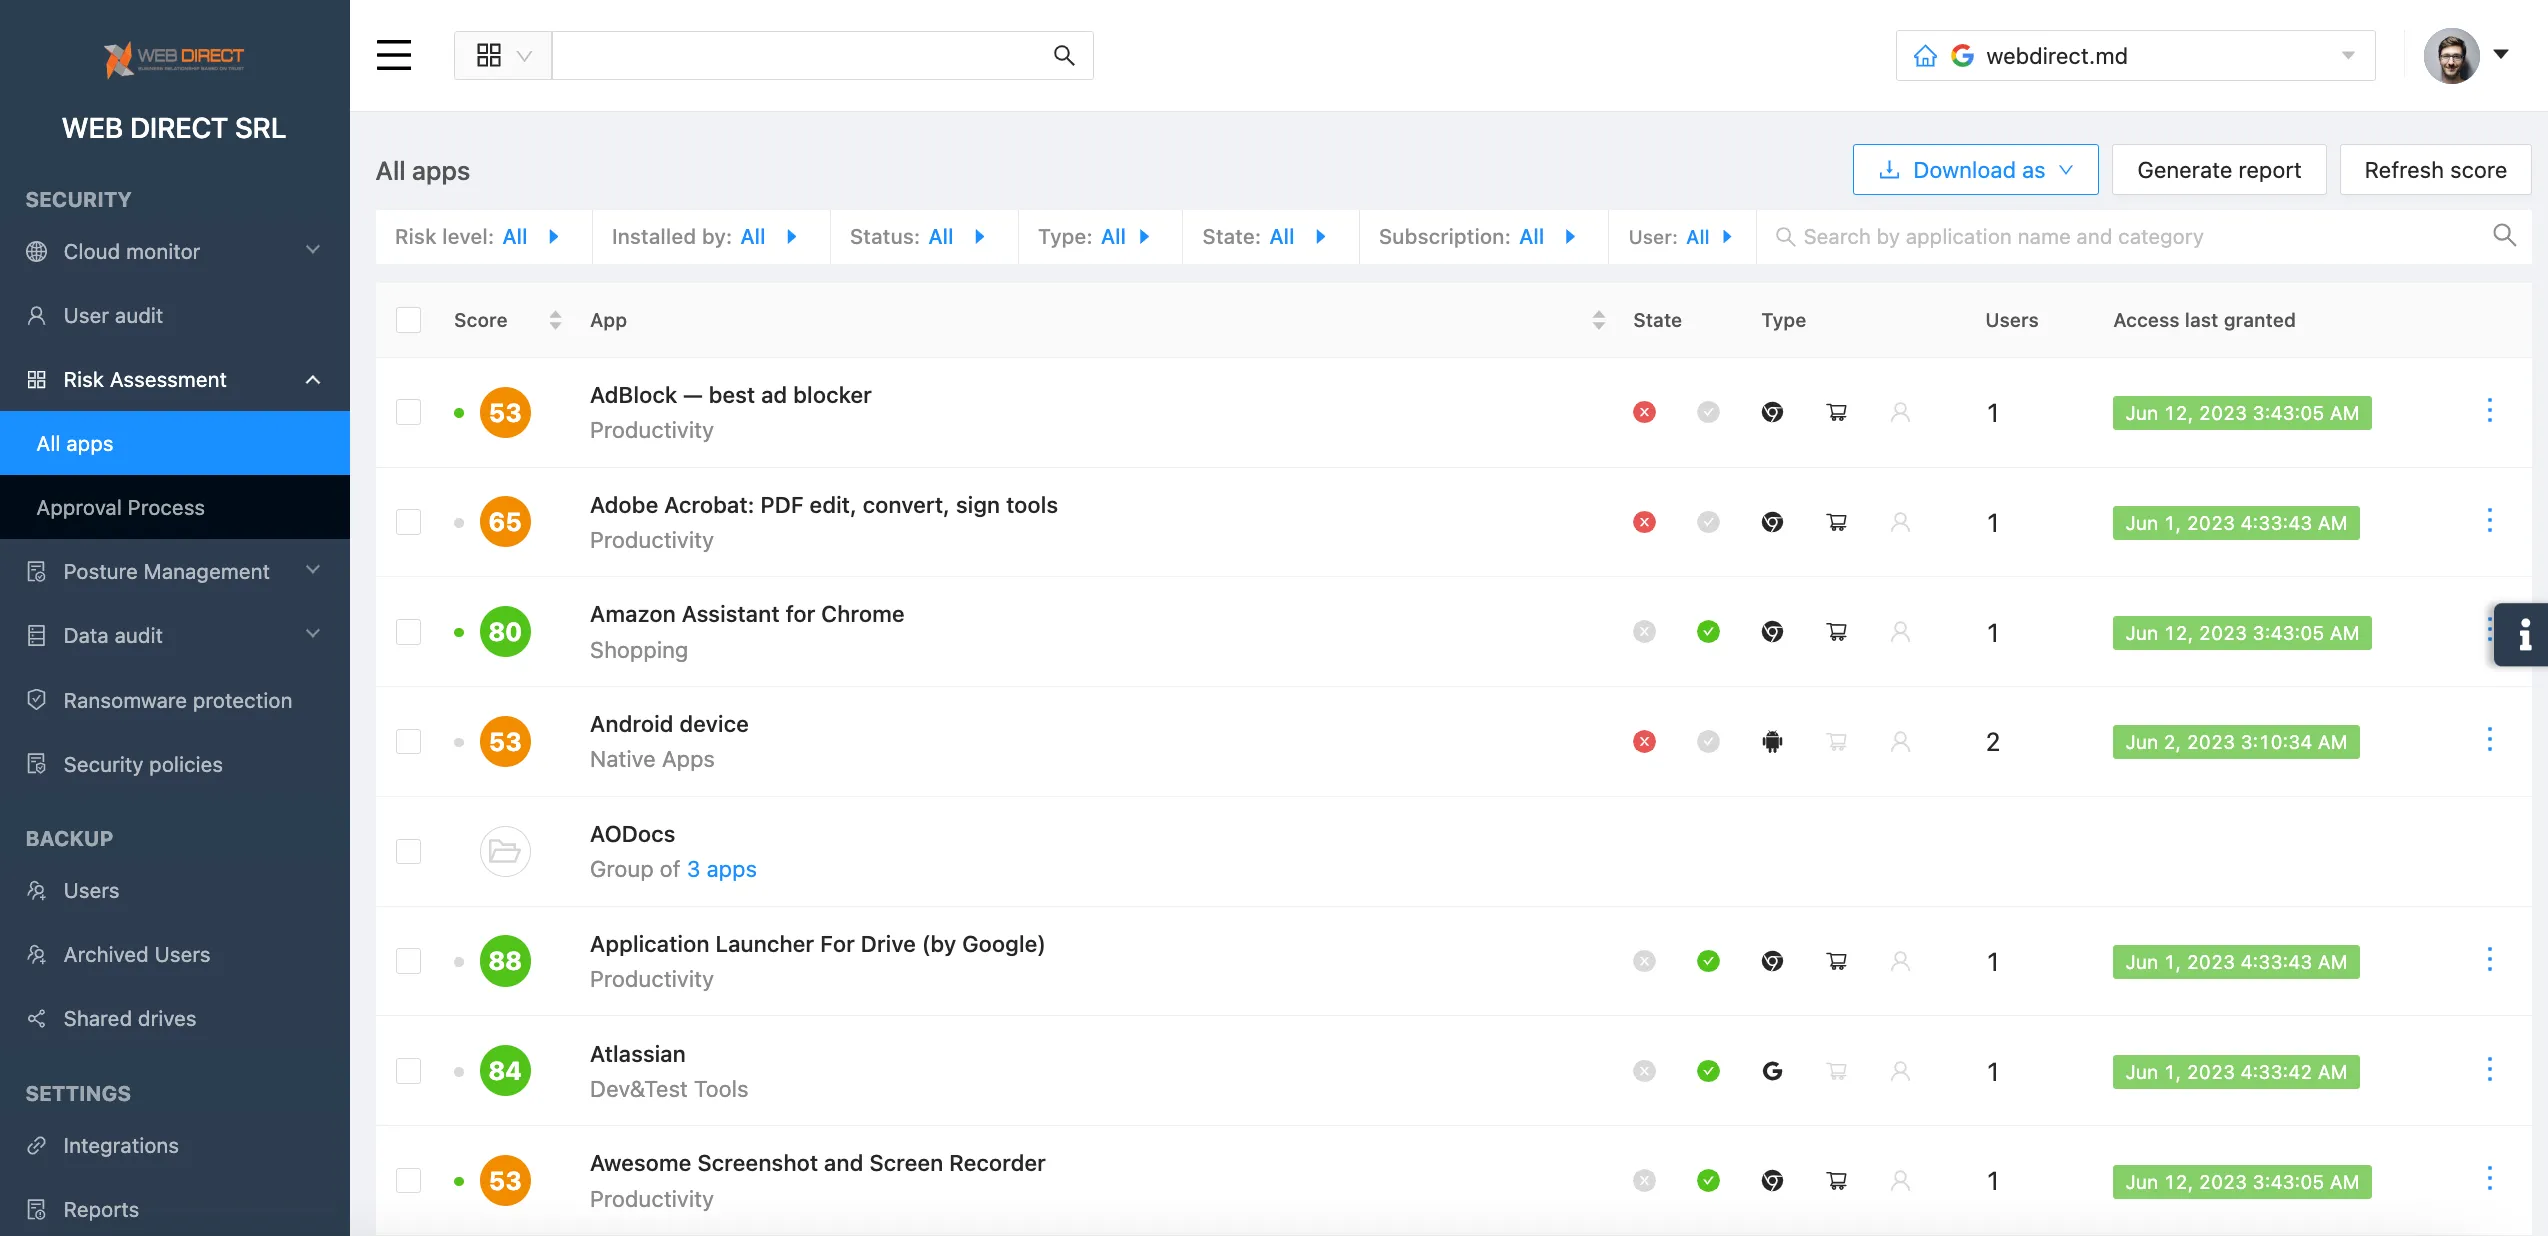2548x1236 pixels.
Task: Click the three-dot actions menu on the Atlassian row
Action: (2489, 1070)
